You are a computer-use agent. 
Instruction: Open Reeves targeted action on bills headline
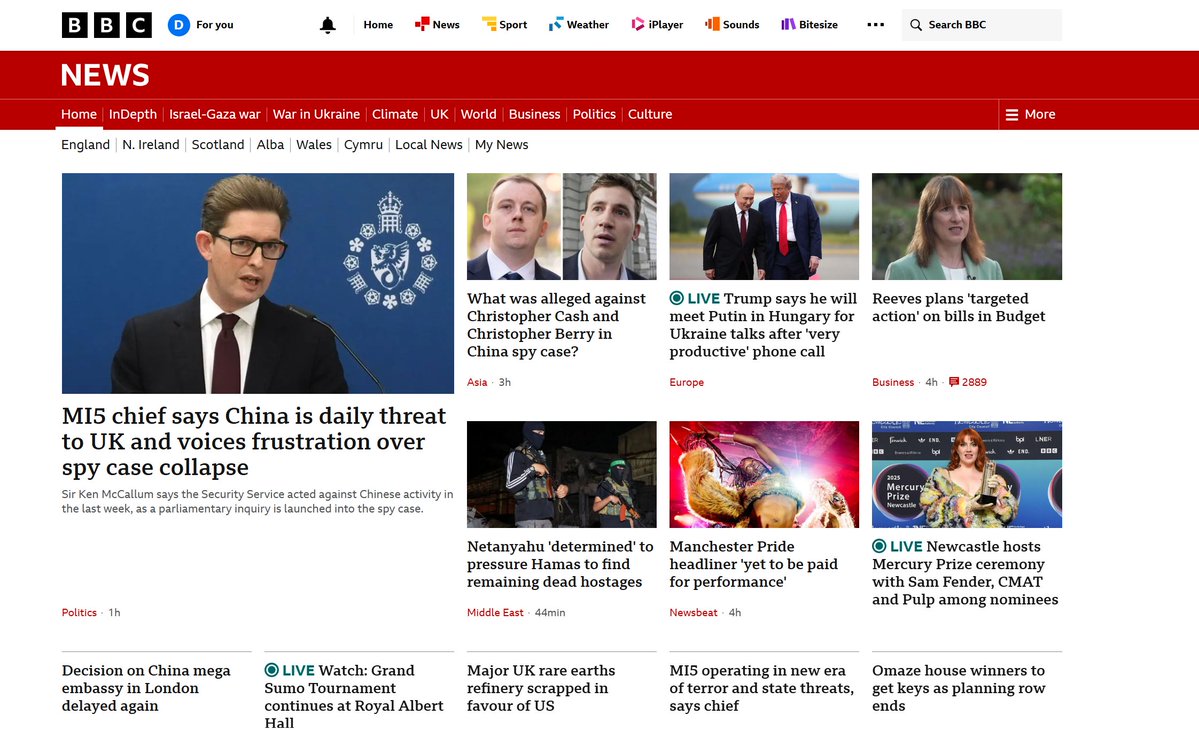click(959, 307)
